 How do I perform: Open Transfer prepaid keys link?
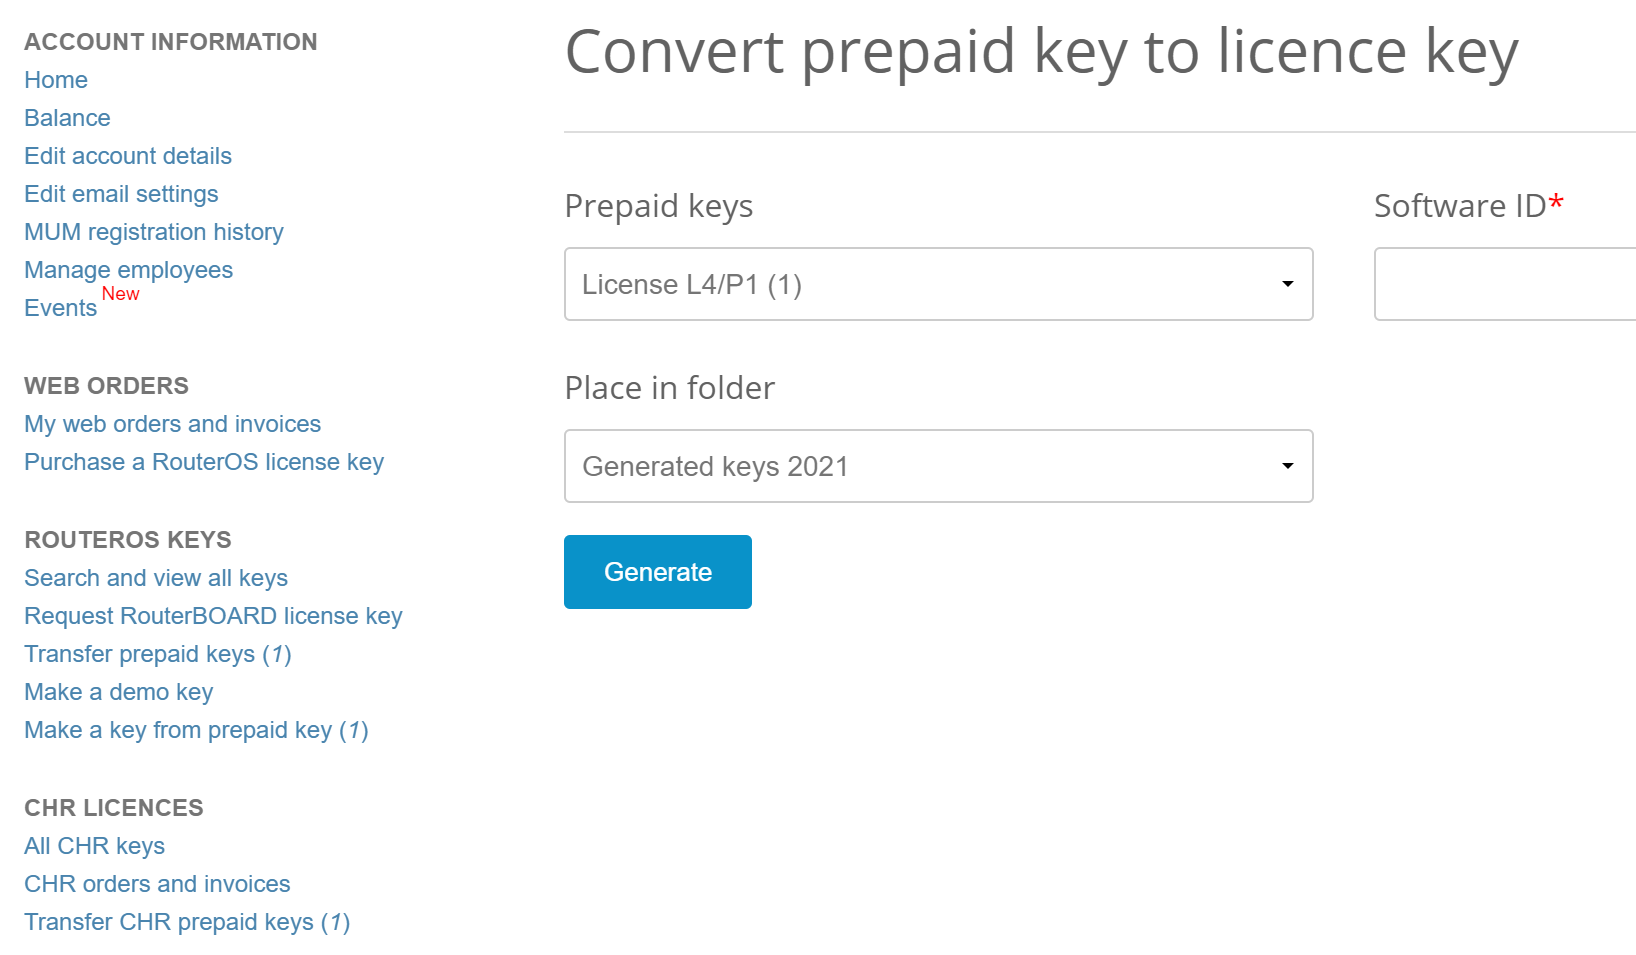[x=157, y=654]
